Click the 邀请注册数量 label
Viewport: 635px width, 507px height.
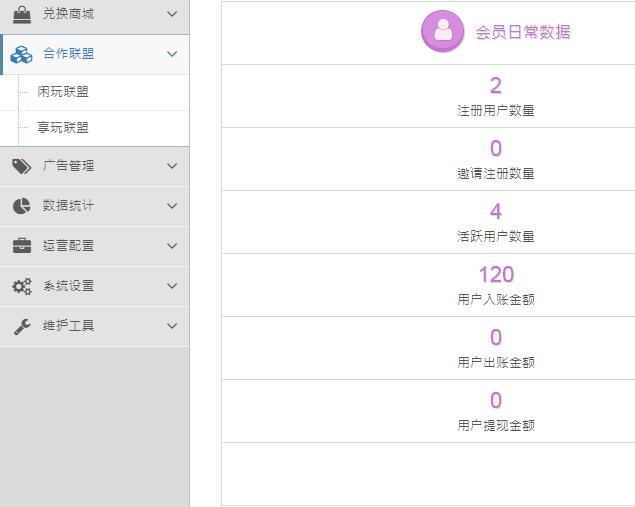(x=496, y=174)
